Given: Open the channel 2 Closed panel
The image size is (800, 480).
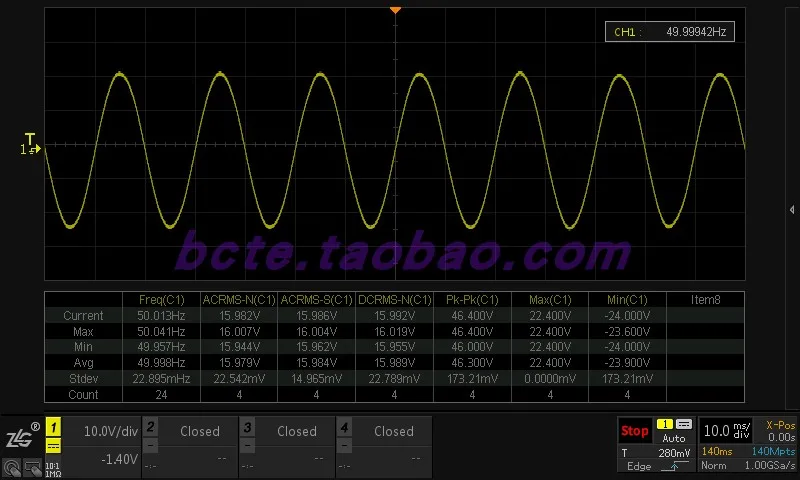Looking at the screenshot, I should click(199, 431).
